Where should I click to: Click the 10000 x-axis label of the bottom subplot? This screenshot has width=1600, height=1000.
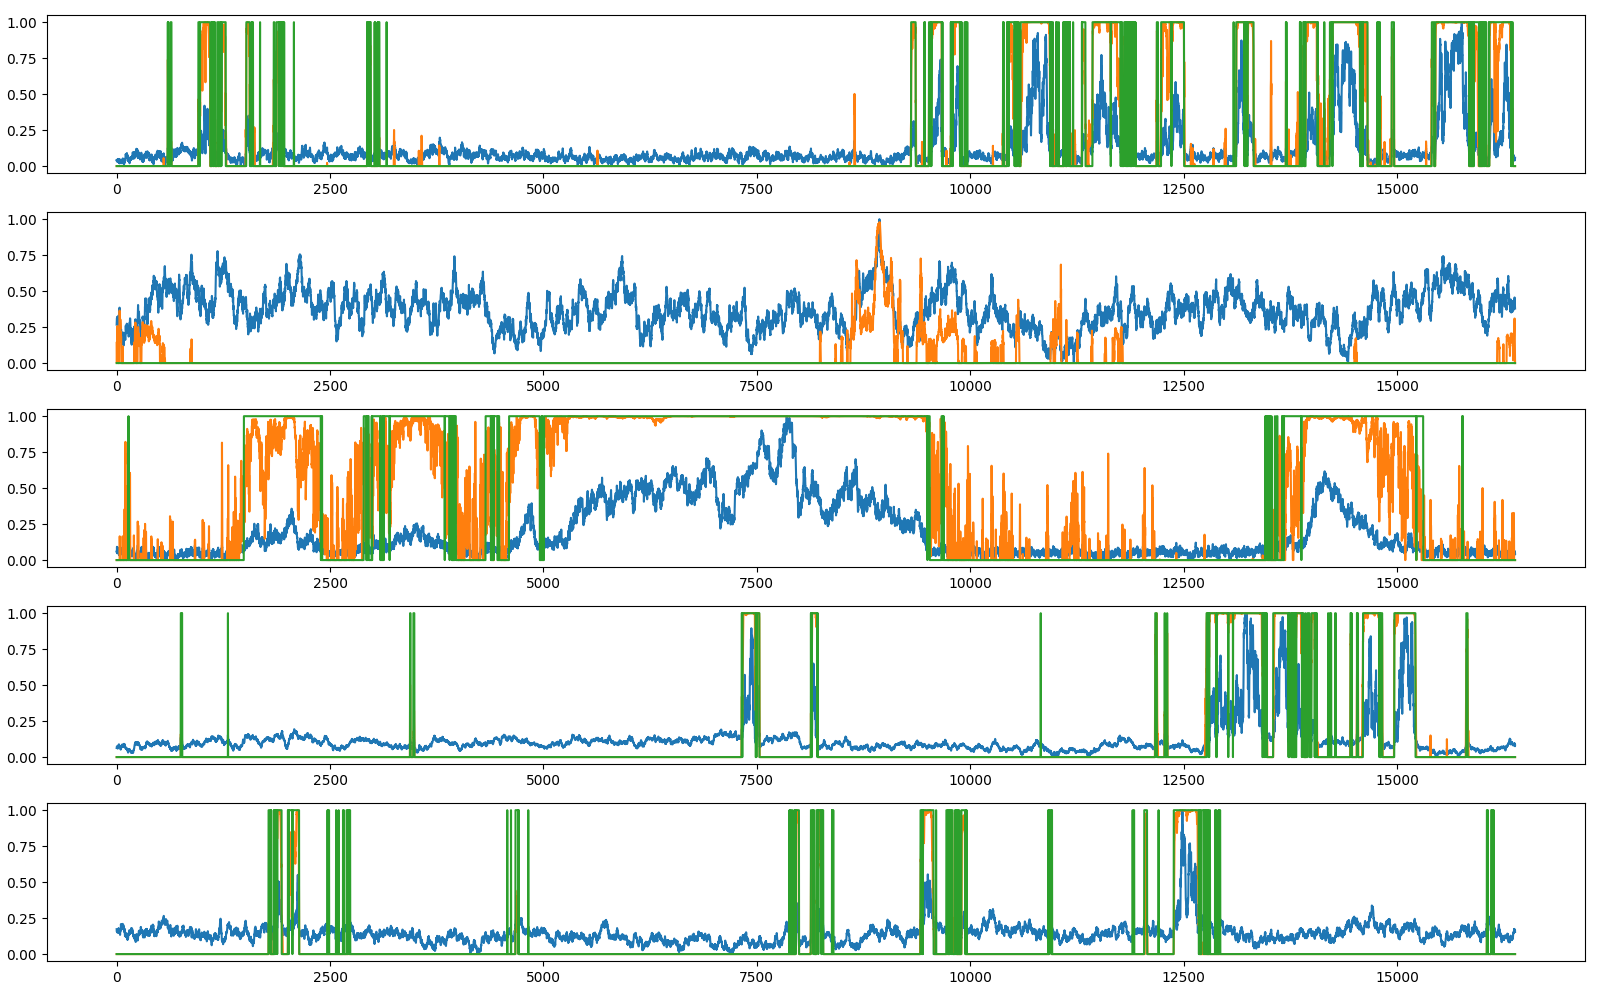[x=970, y=977]
